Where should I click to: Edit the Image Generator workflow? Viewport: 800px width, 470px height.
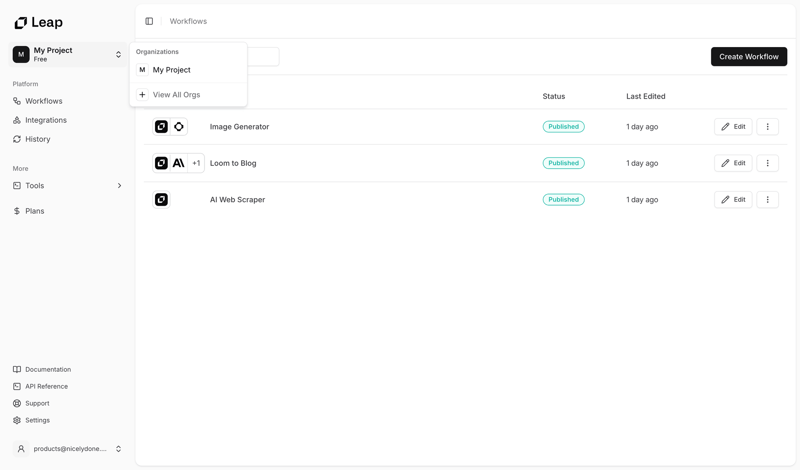pos(733,127)
